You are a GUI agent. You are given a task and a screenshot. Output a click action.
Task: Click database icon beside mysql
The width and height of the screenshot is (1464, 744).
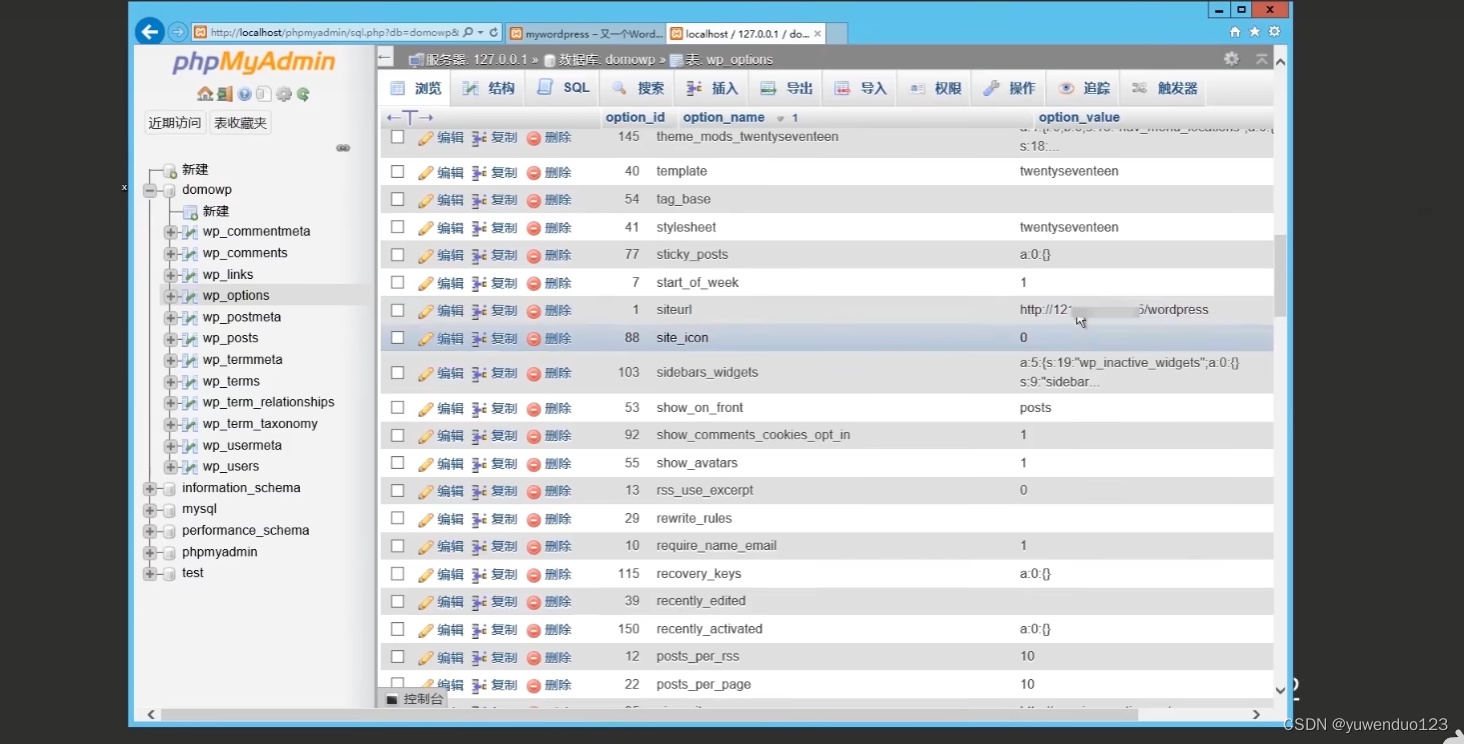click(169, 509)
